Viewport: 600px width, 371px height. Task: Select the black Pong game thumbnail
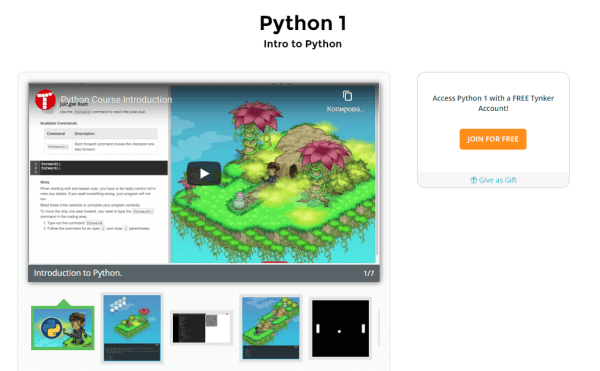pyautogui.click(x=340, y=328)
